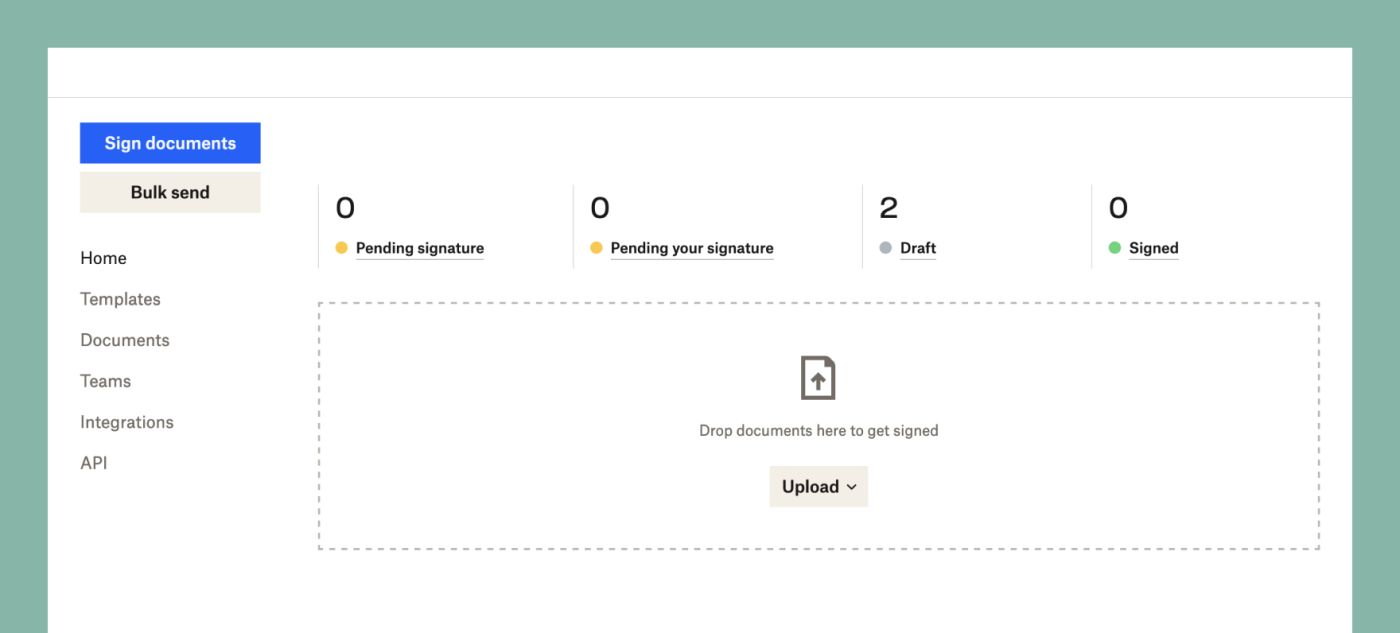Click the Sign documents button
Image resolution: width=1400 pixels, height=633 pixels.
[170, 142]
